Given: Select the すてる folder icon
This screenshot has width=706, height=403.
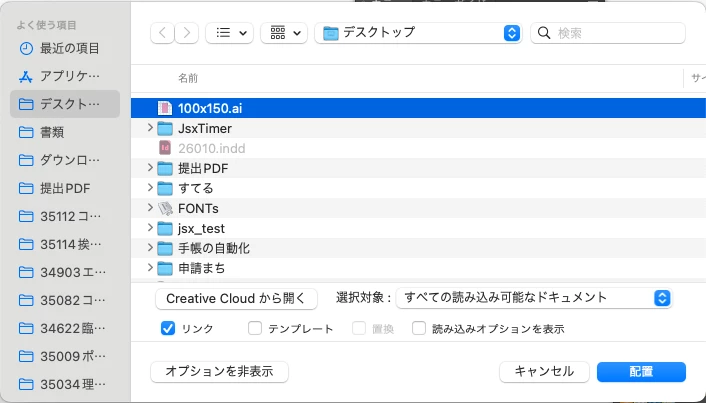Looking at the screenshot, I should click(165, 188).
